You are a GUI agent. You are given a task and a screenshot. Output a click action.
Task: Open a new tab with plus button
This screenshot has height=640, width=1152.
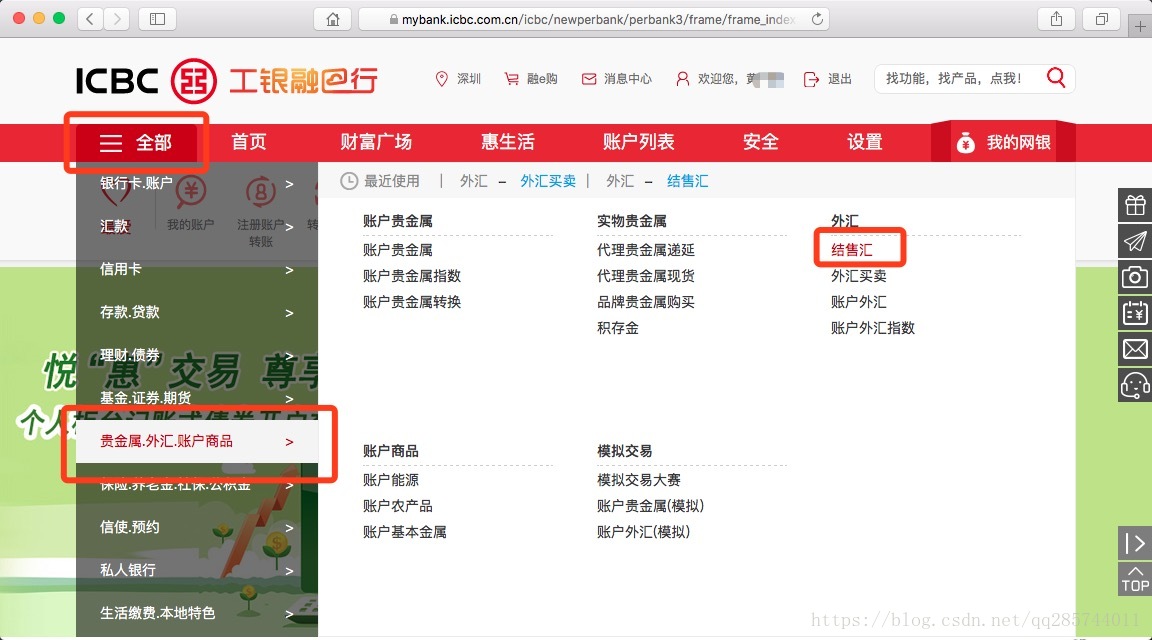[x=1140, y=26]
